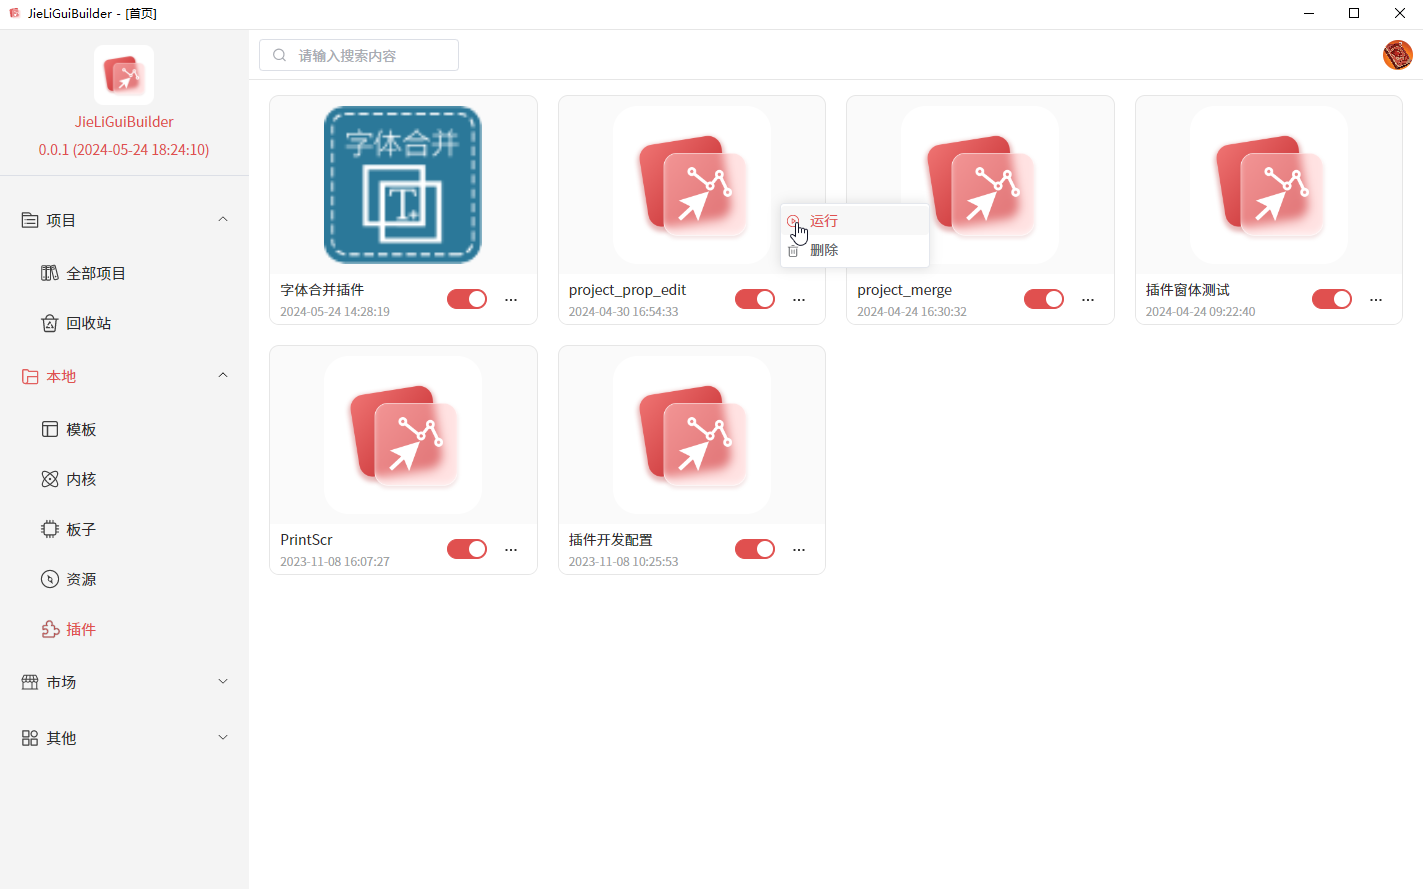This screenshot has height=889, width=1423.
Task: Click the JieLiGuiBuilder name text in sidebar
Action: click(124, 122)
